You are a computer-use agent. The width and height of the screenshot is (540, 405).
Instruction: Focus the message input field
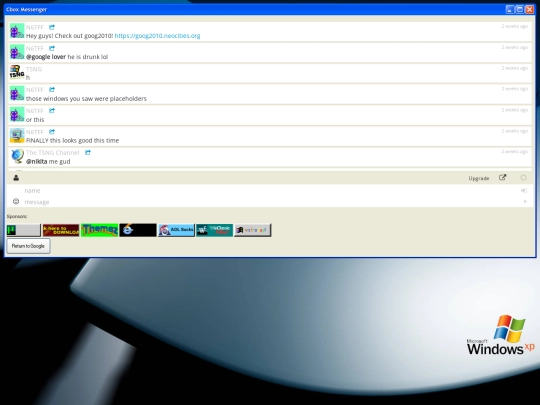[271, 202]
